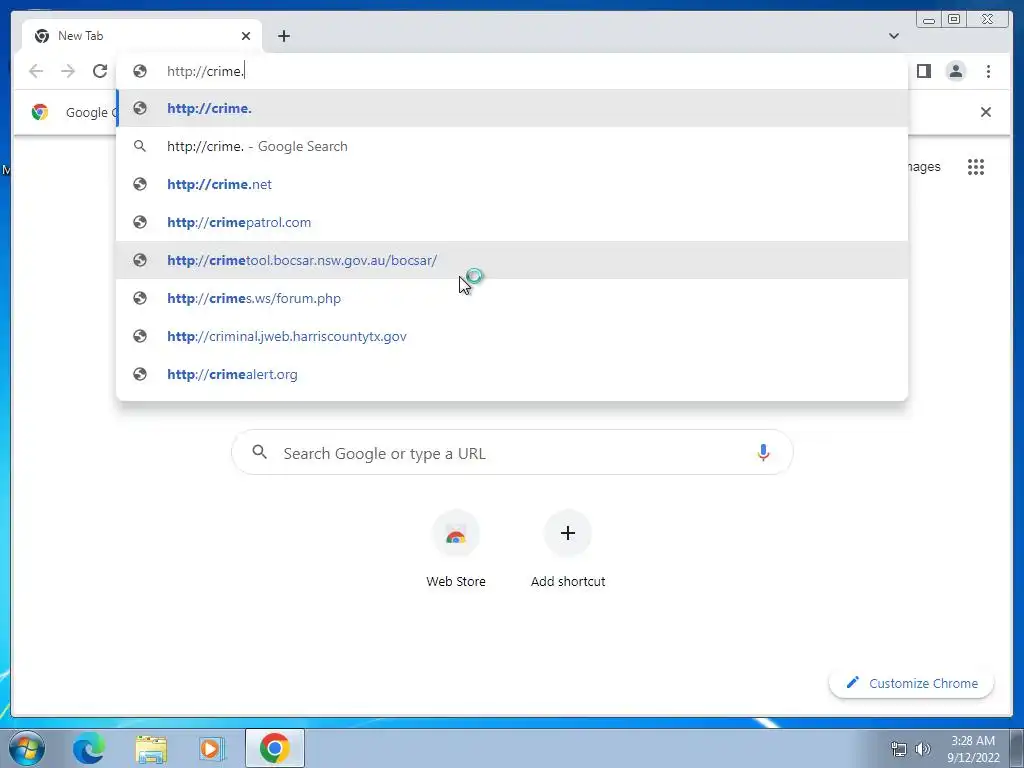Expand the tab search chevron

click(893, 36)
